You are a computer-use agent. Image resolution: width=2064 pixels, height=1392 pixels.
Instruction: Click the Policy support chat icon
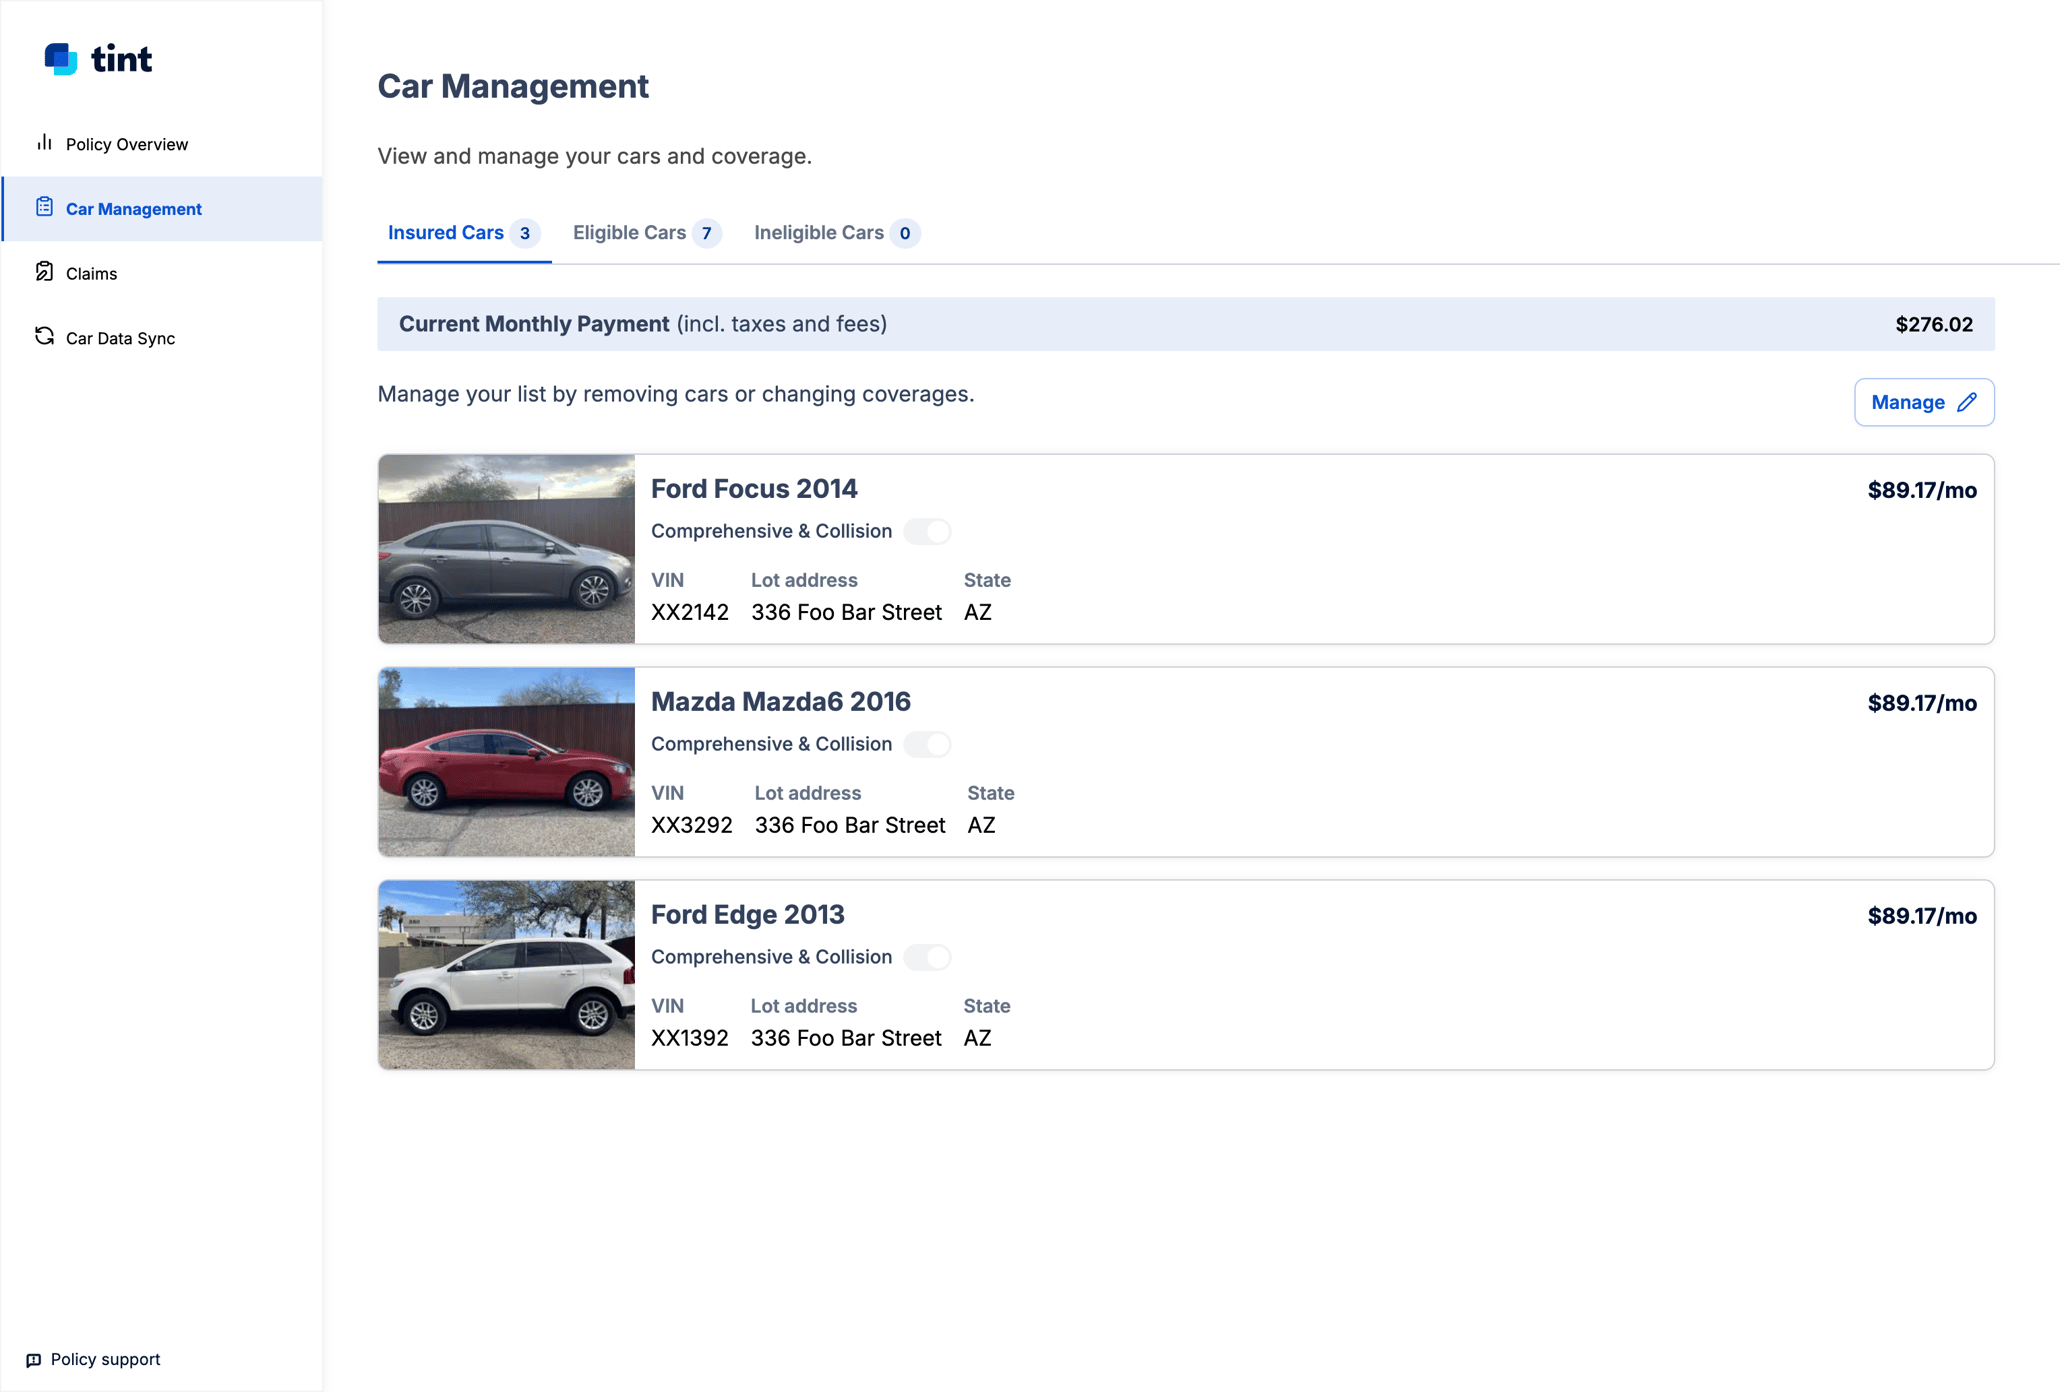tap(36, 1359)
